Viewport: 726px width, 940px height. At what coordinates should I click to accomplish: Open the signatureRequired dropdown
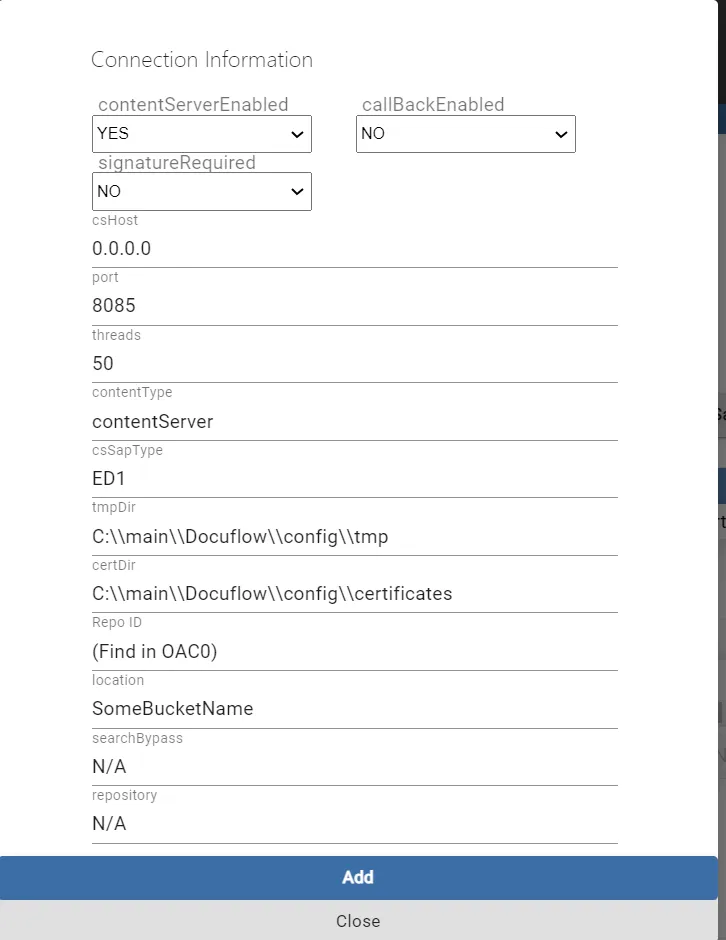(201, 191)
